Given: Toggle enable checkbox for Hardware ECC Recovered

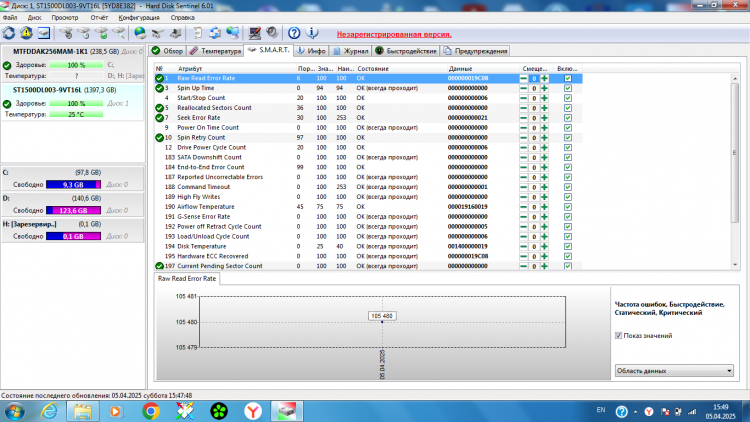Looking at the screenshot, I should [x=568, y=256].
